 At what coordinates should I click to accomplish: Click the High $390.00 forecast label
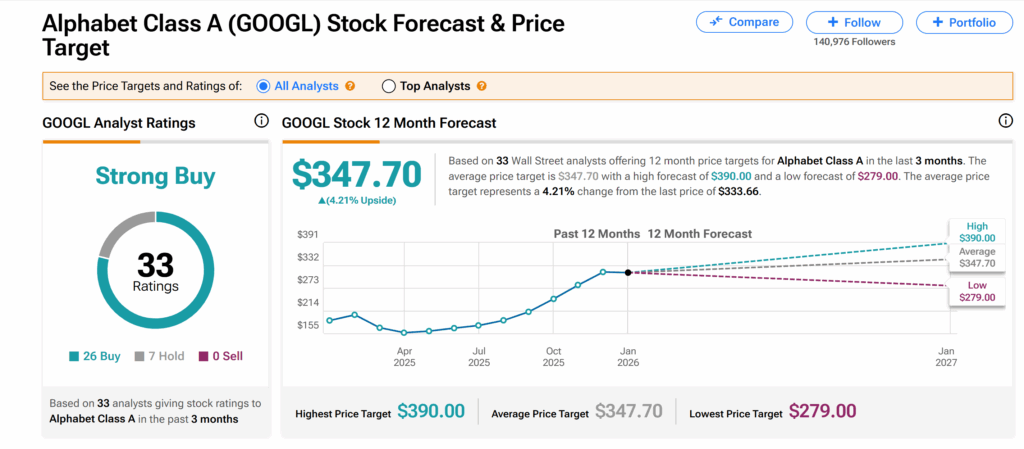[976, 232]
